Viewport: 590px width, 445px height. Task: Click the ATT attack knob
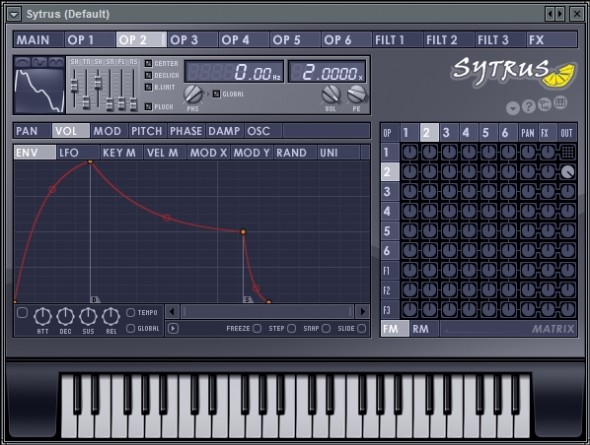(43, 317)
